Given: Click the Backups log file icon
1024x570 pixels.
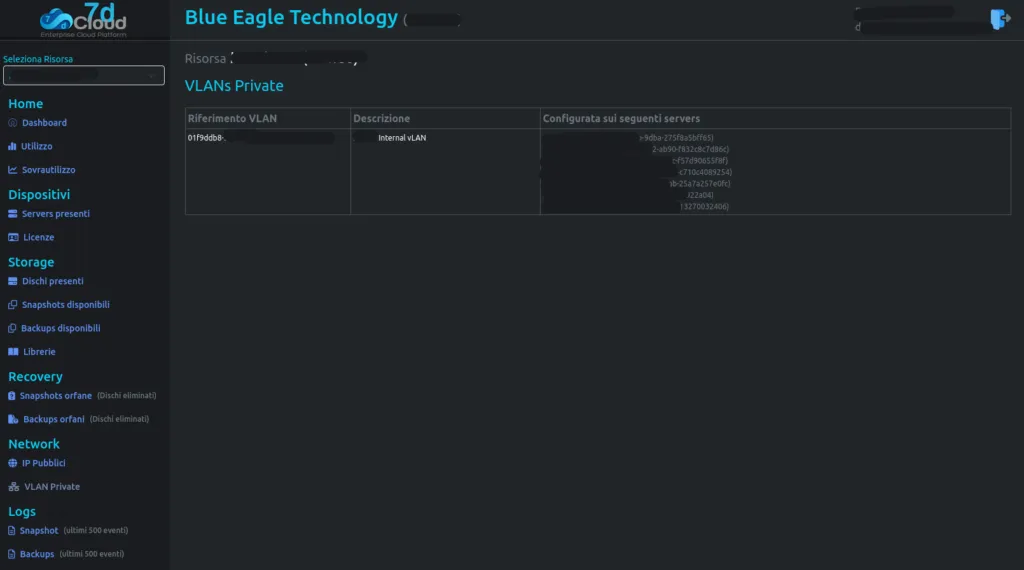Looking at the screenshot, I should coord(11,554).
